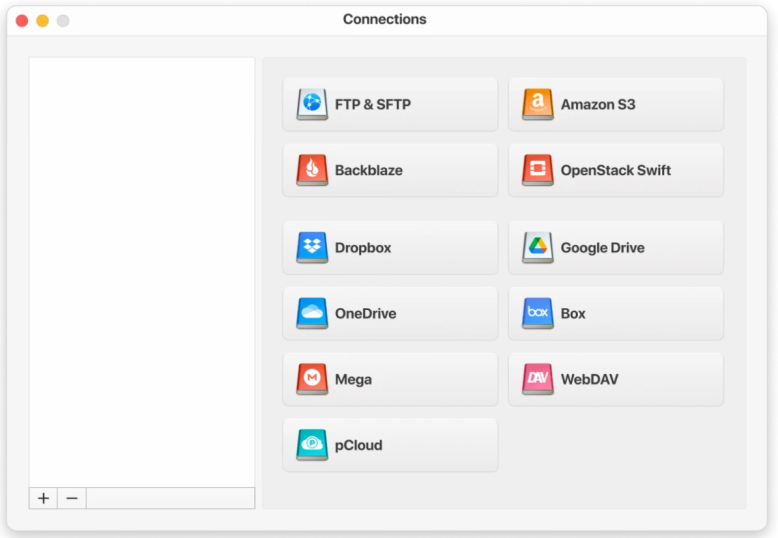Click the Connections window title text
The image size is (778, 538).
point(385,19)
